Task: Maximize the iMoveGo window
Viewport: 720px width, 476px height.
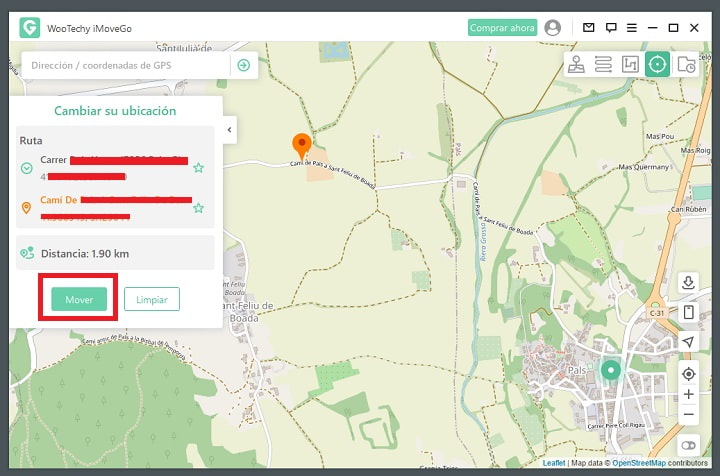Action: coord(673,28)
